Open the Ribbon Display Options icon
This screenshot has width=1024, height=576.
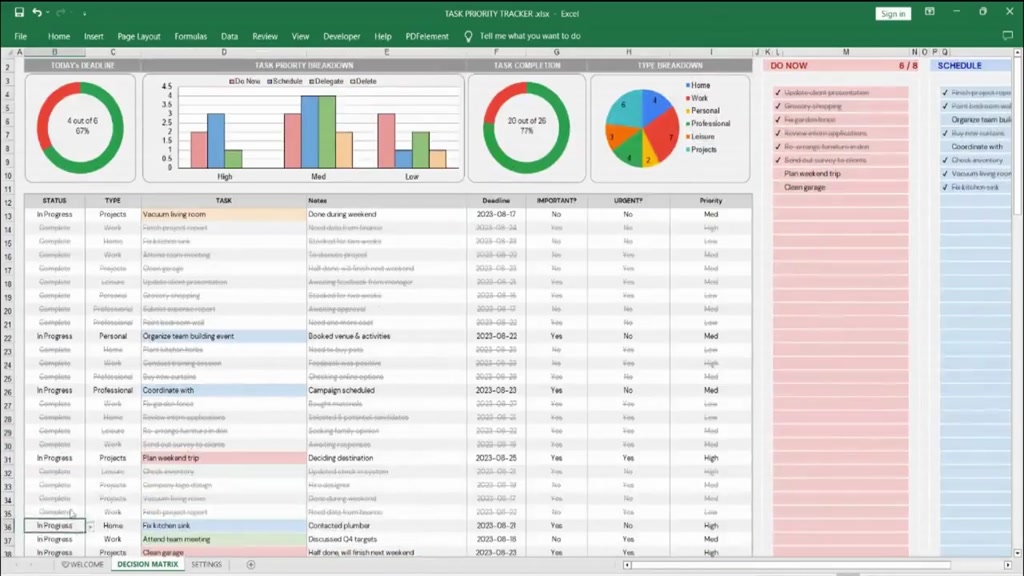[x=929, y=12]
